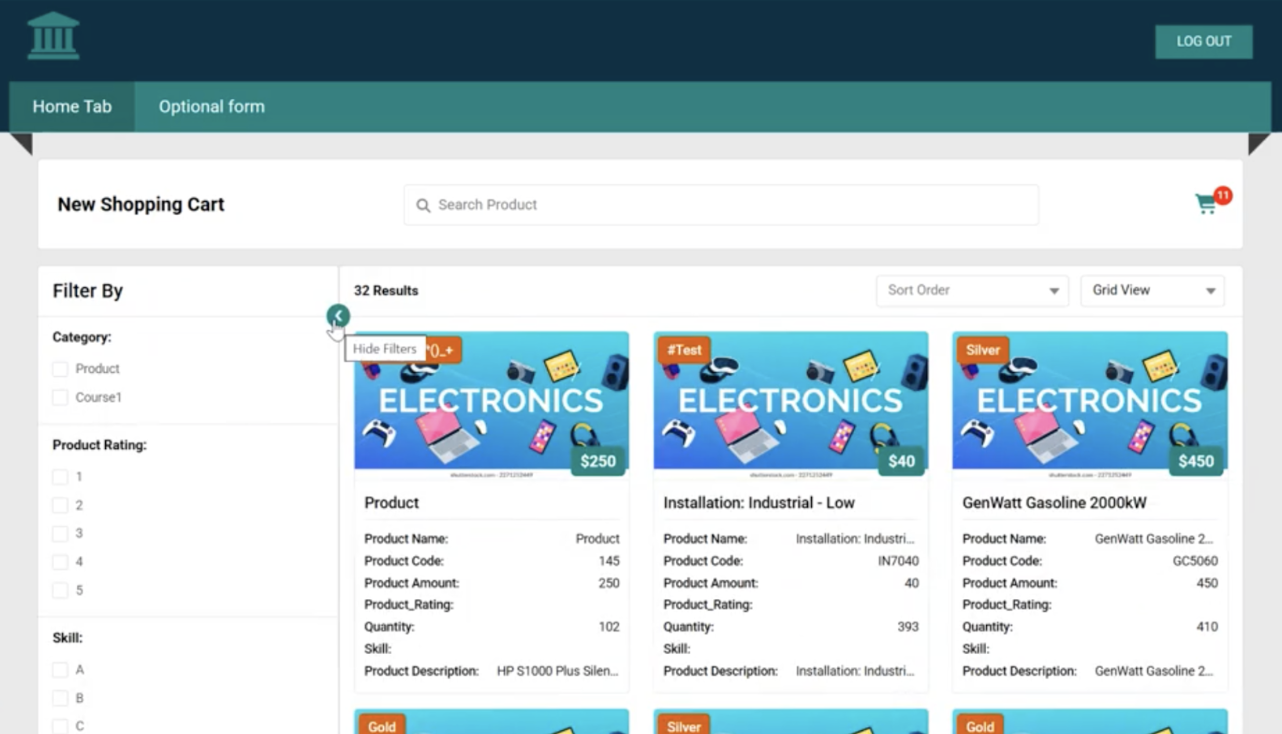This screenshot has height=734, width=1282.
Task: Click the #Test badge on Installation product
Action: pyautogui.click(x=684, y=350)
